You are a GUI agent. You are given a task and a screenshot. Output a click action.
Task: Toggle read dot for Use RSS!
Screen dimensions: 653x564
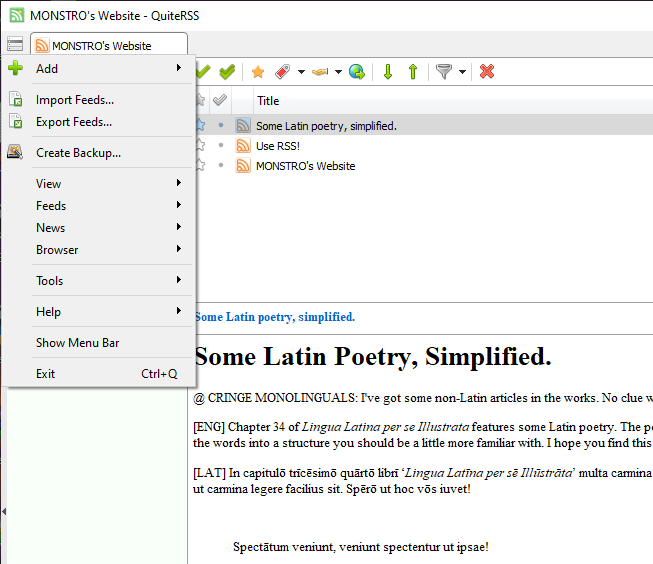(x=221, y=145)
